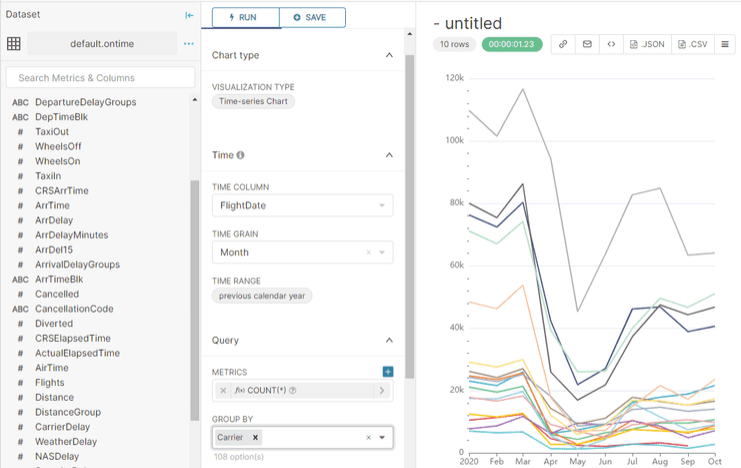
Task: Open the embed code icon
Action: pos(611,44)
